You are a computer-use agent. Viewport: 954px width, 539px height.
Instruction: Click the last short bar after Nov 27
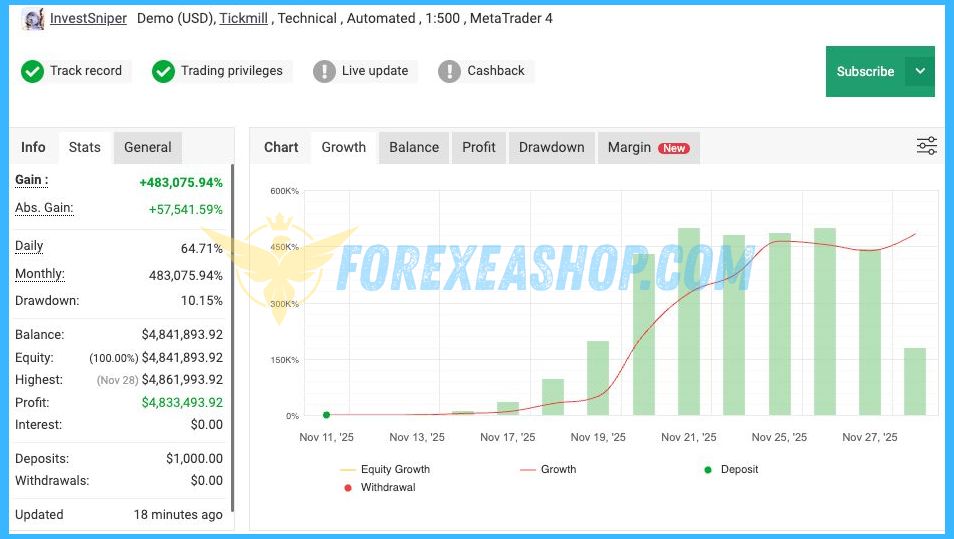[x=914, y=381]
